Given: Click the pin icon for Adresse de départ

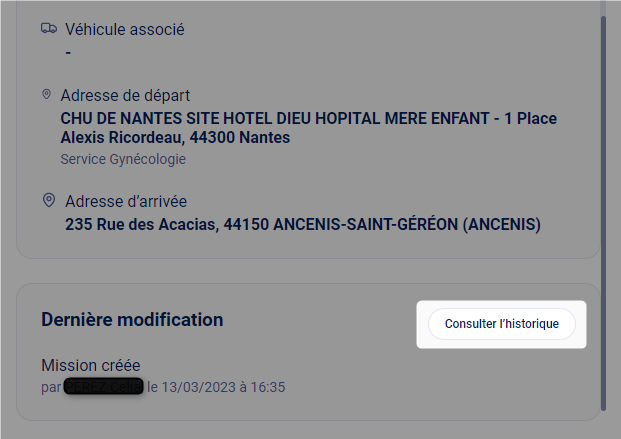Looking at the screenshot, I should coord(46,94).
